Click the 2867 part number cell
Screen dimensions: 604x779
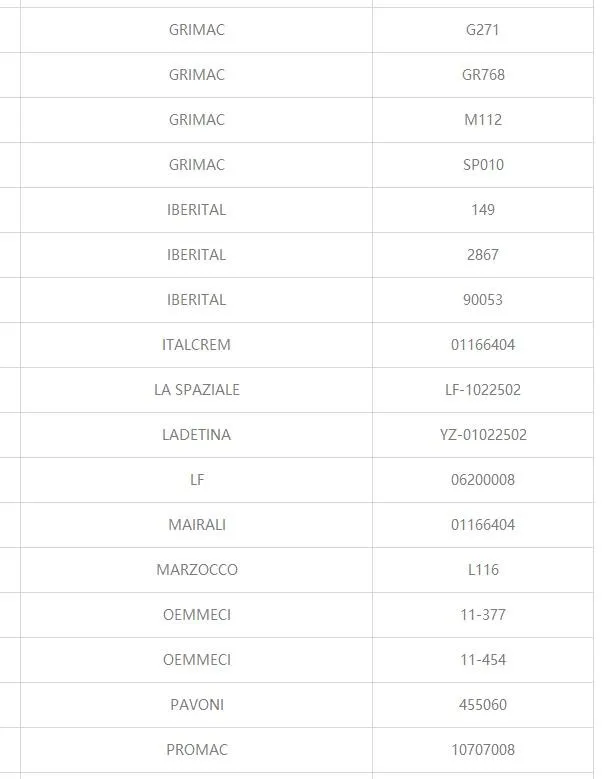(483, 255)
